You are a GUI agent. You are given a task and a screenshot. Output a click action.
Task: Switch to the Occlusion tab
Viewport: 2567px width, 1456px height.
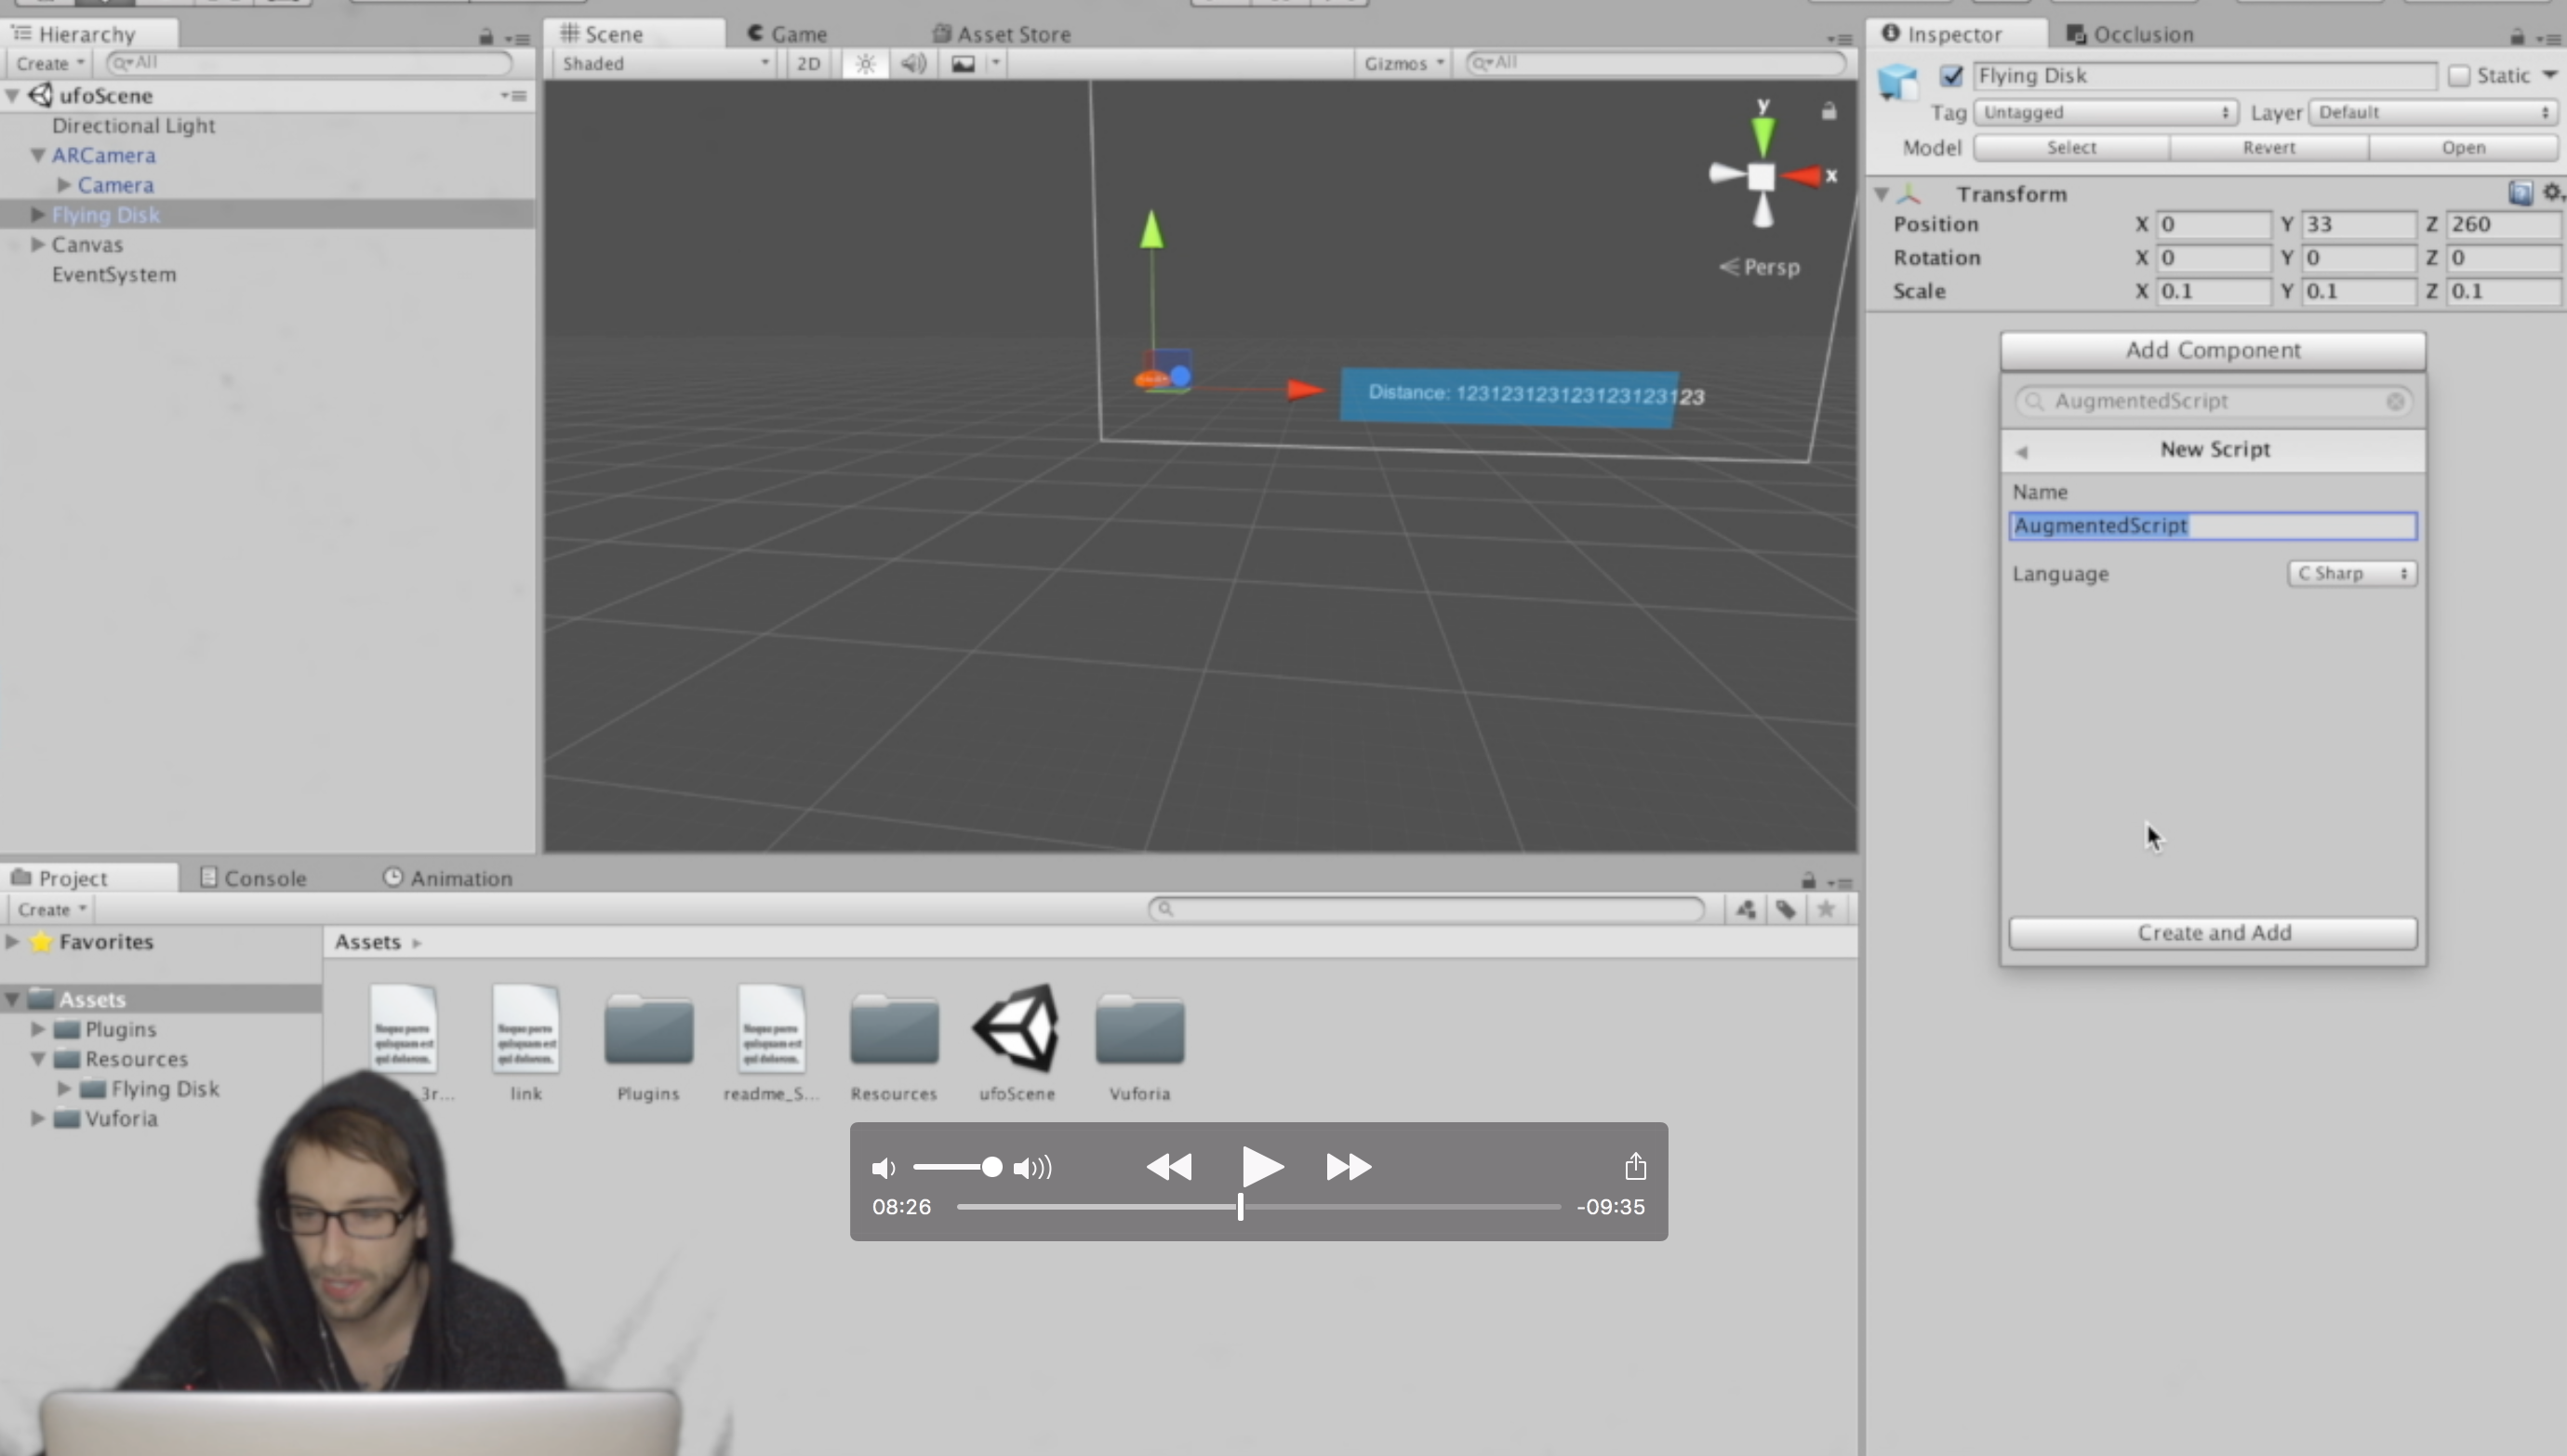(x=2129, y=34)
